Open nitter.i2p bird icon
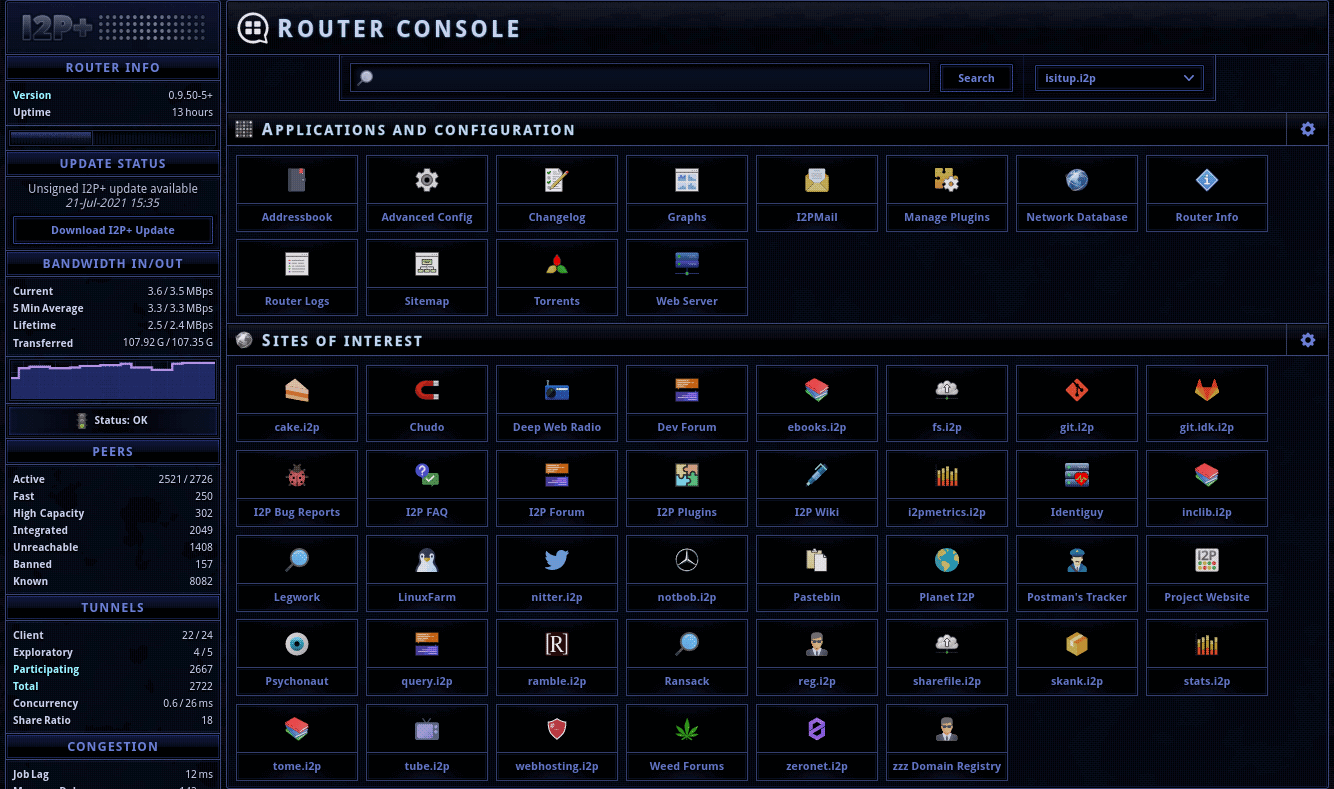Viewport: 1334px width, 789px height. pyautogui.click(x=557, y=560)
